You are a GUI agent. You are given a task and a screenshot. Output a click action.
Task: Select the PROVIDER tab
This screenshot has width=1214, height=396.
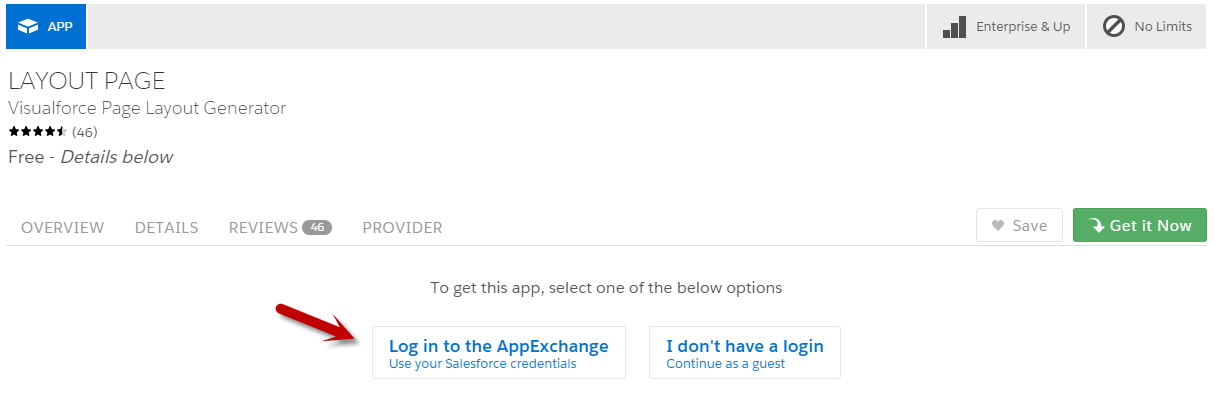[x=402, y=228]
